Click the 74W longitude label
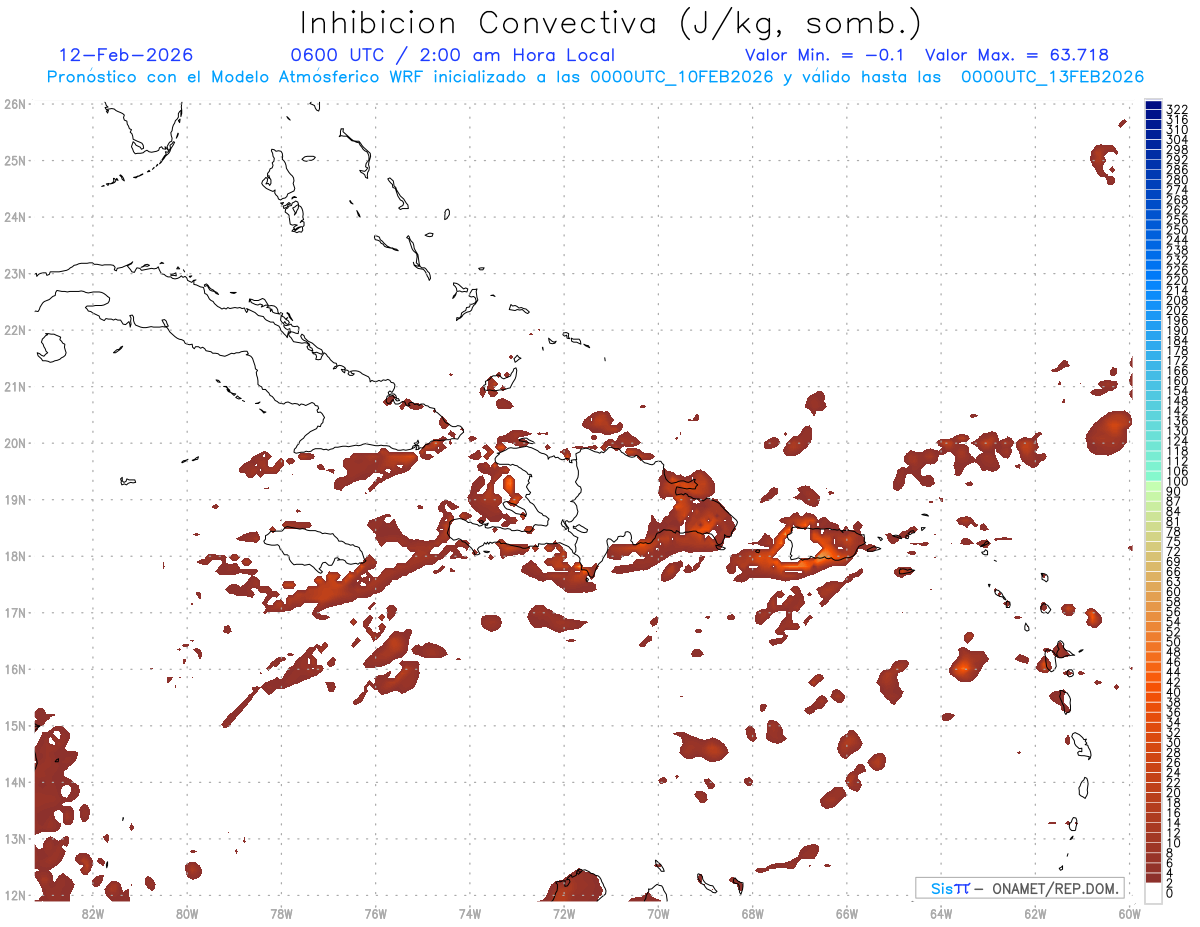1200x927 pixels. tap(470, 913)
